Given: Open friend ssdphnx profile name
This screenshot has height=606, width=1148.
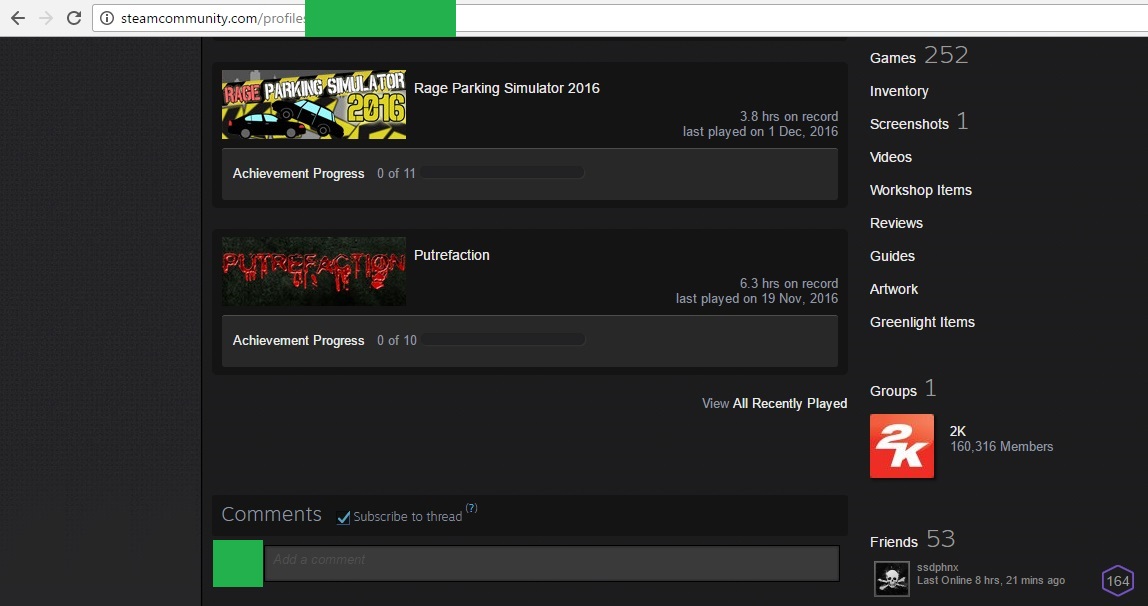Looking at the screenshot, I should tap(938, 567).
